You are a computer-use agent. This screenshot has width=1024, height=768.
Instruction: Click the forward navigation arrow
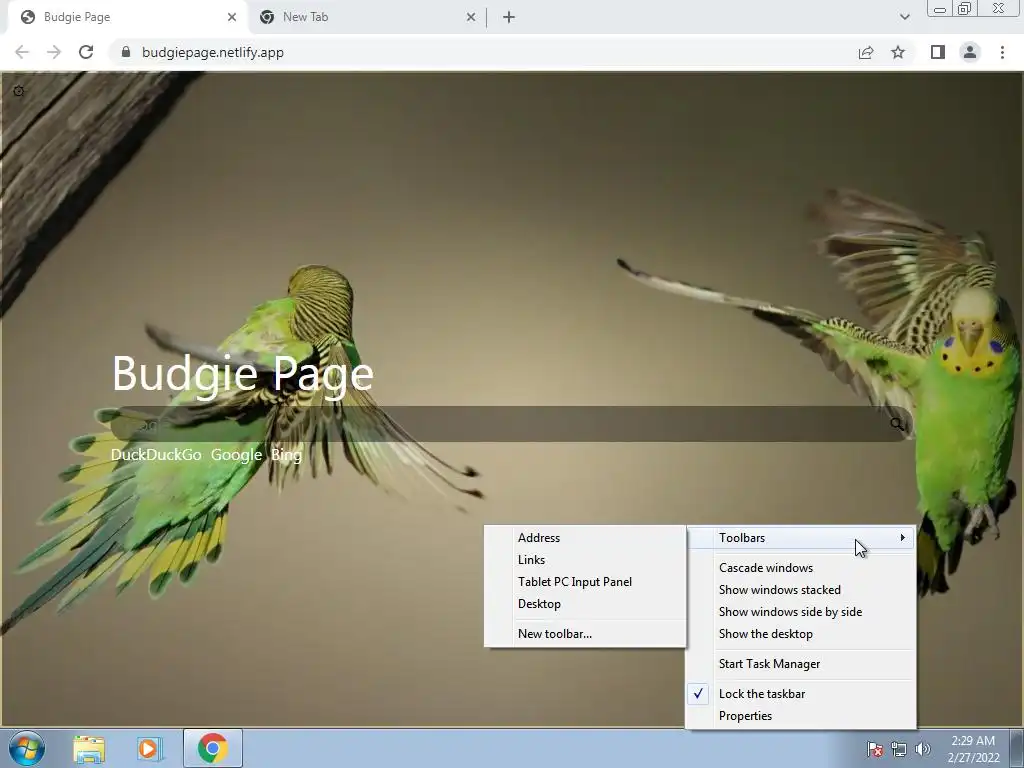tap(54, 52)
